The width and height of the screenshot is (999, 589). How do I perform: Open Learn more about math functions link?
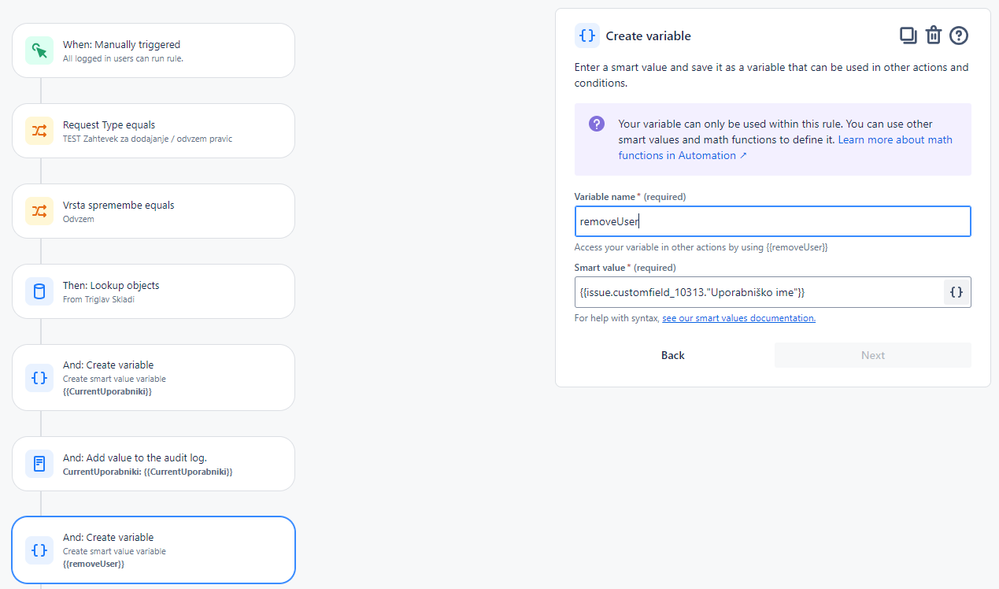894,140
